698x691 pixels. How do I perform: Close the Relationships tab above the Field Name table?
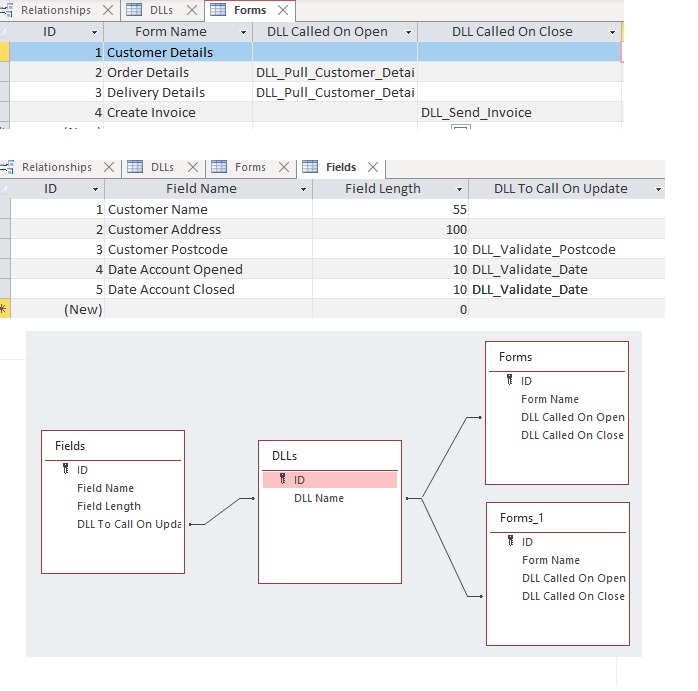[109, 167]
